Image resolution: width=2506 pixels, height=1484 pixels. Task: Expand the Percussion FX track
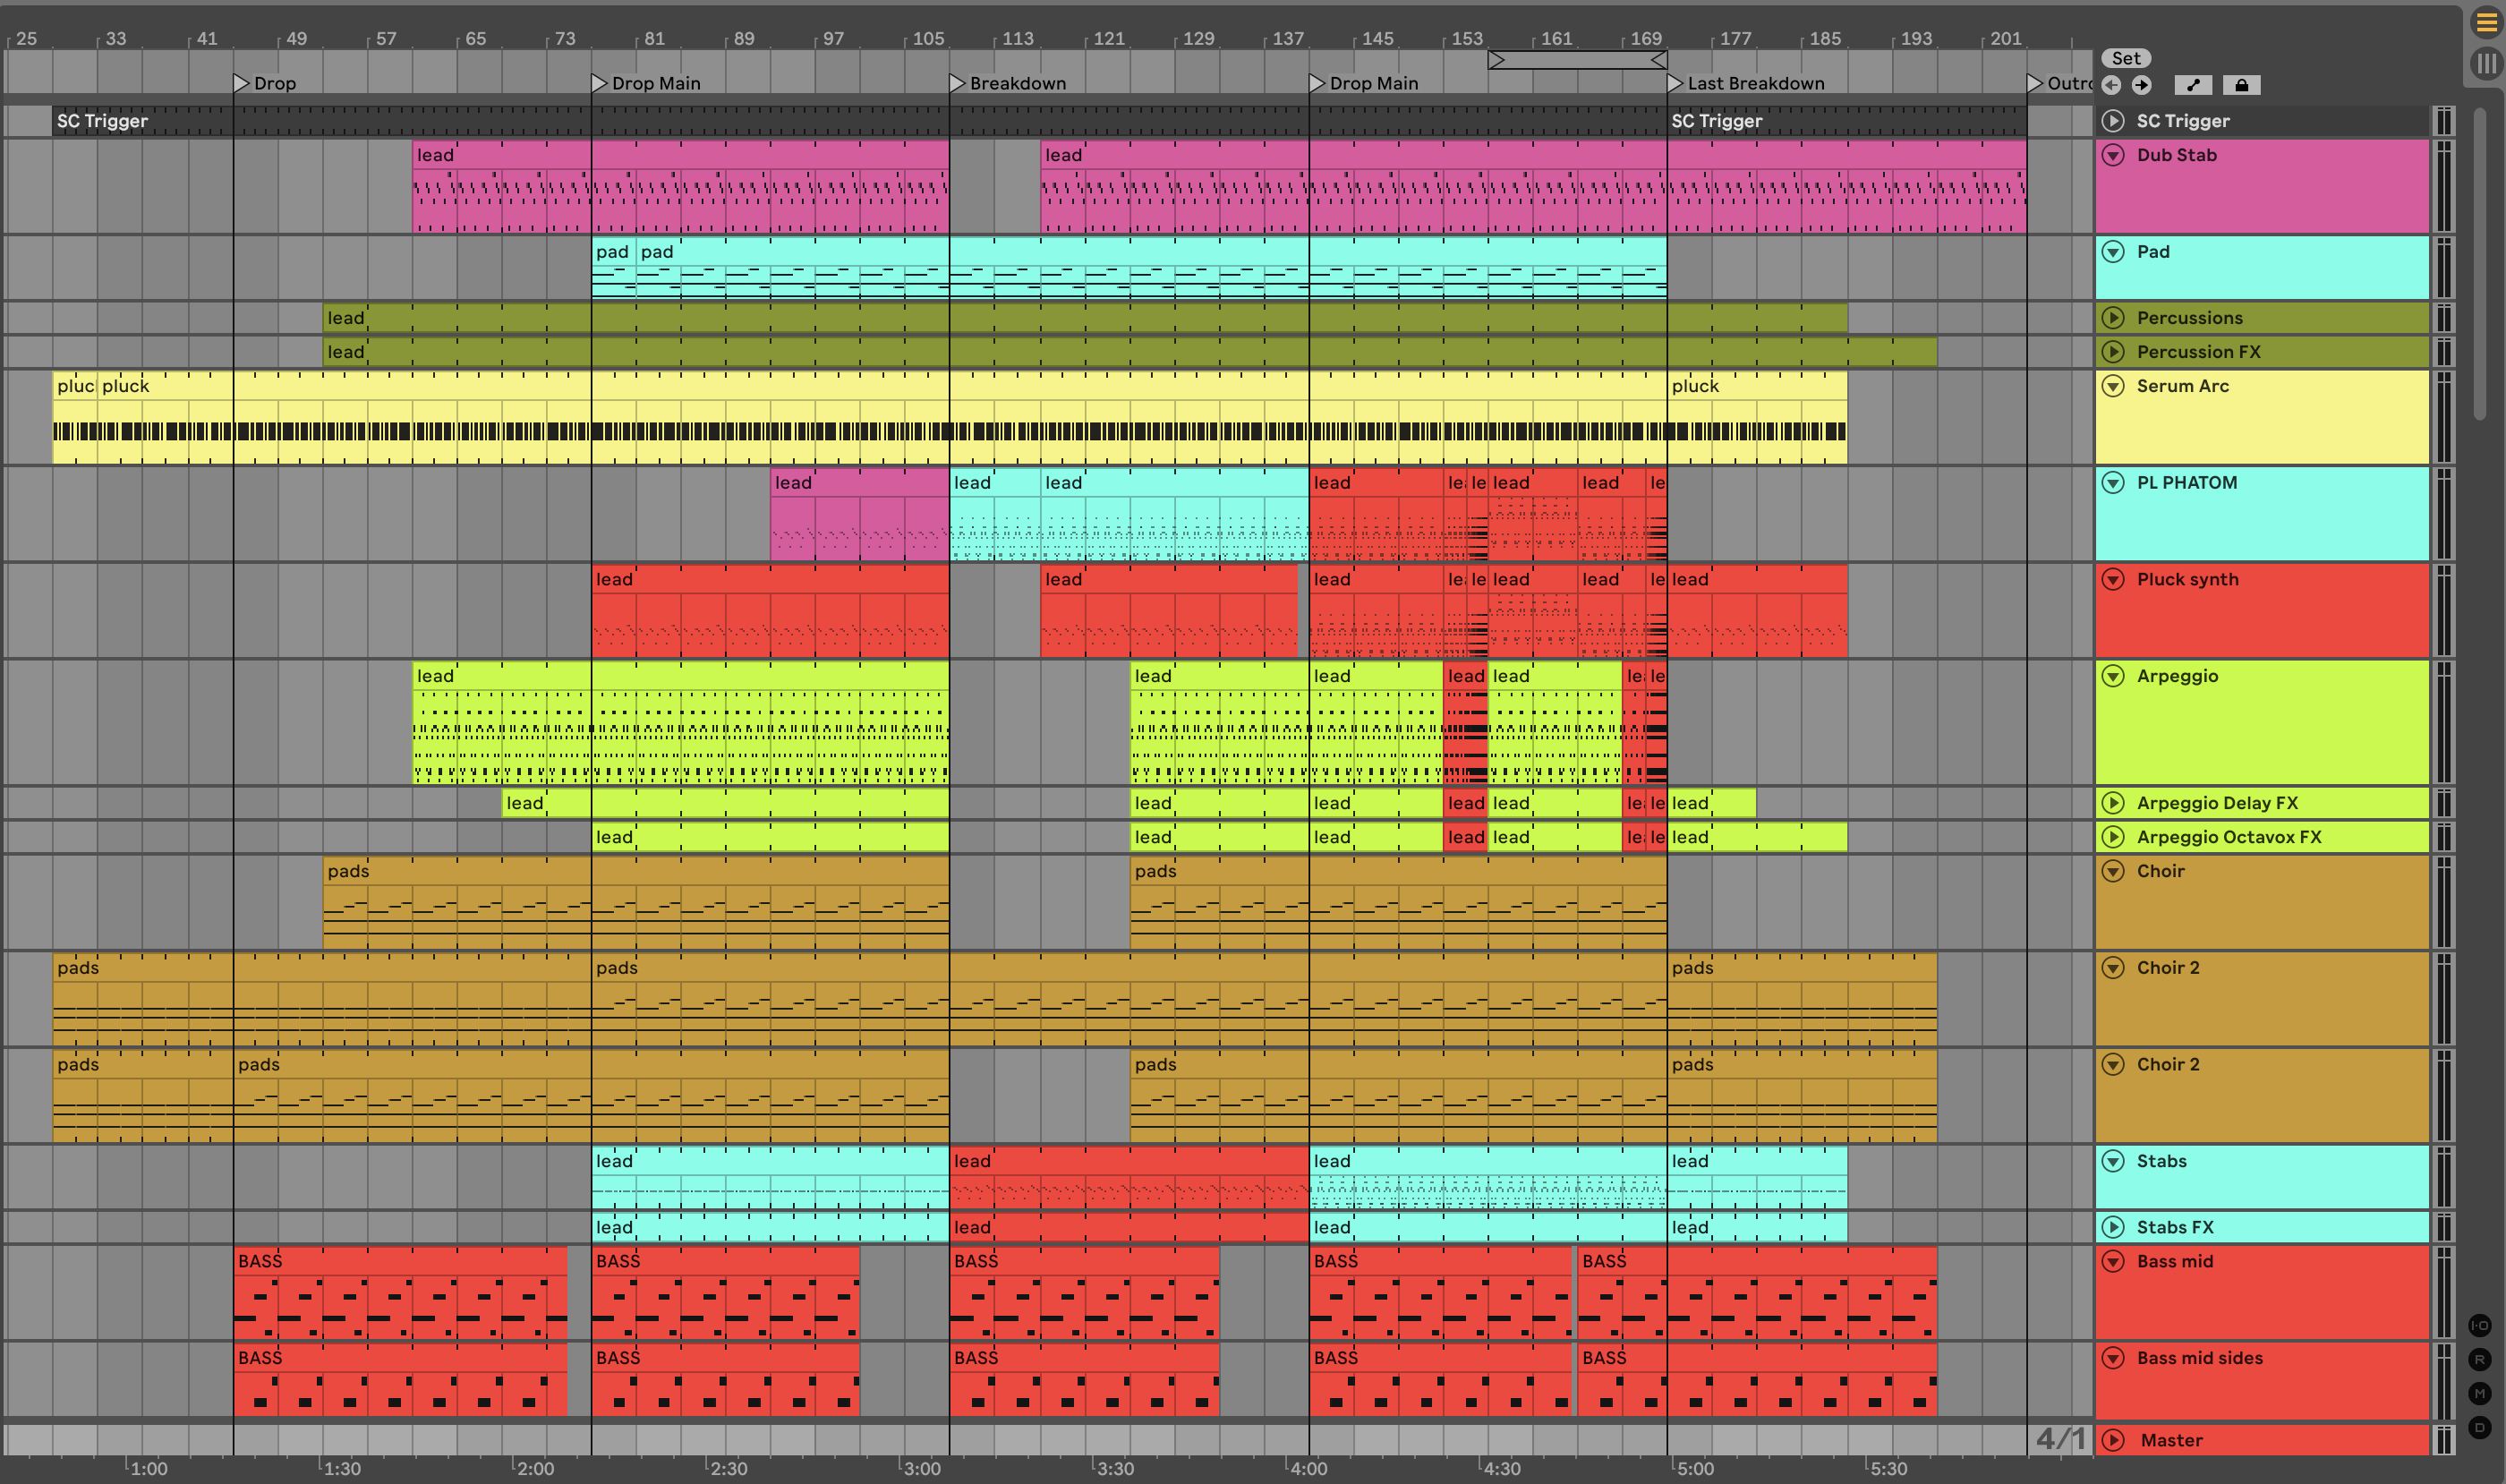(2113, 352)
